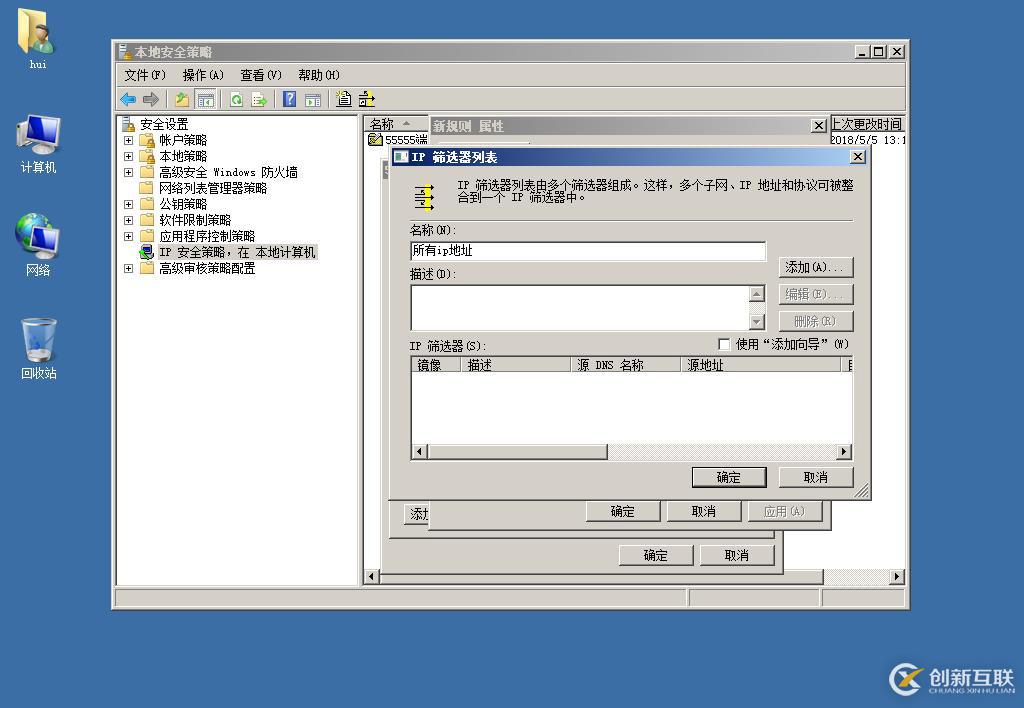The height and width of the screenshot is (708, 1024).
Task: Click 取消 in the bottom-most policy dialog
Action: point(737,555)
